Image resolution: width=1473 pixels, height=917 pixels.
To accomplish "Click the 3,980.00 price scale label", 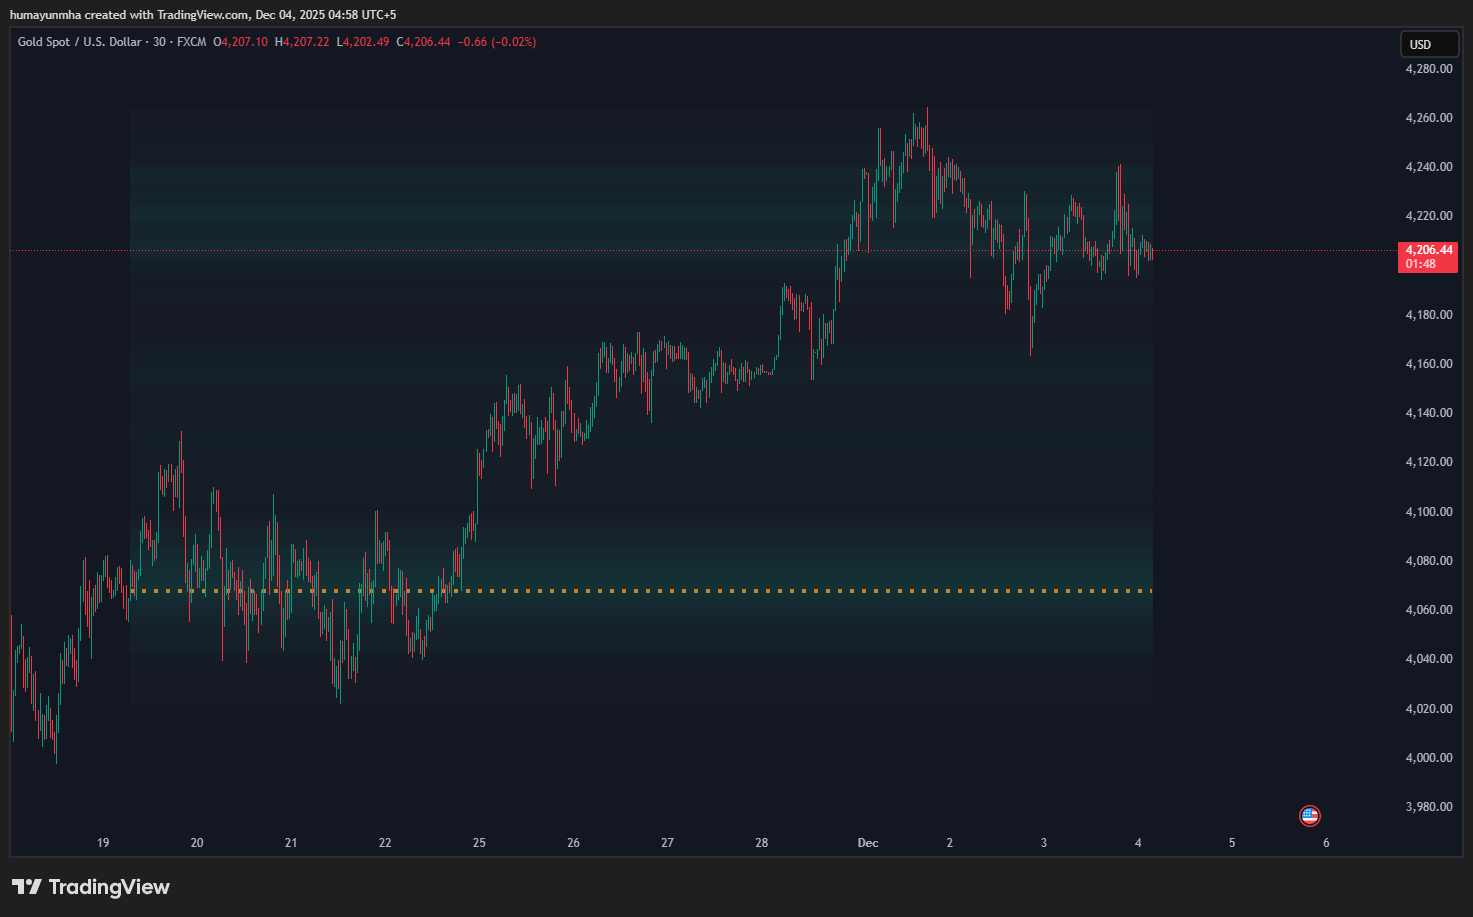I will 1429,807.
